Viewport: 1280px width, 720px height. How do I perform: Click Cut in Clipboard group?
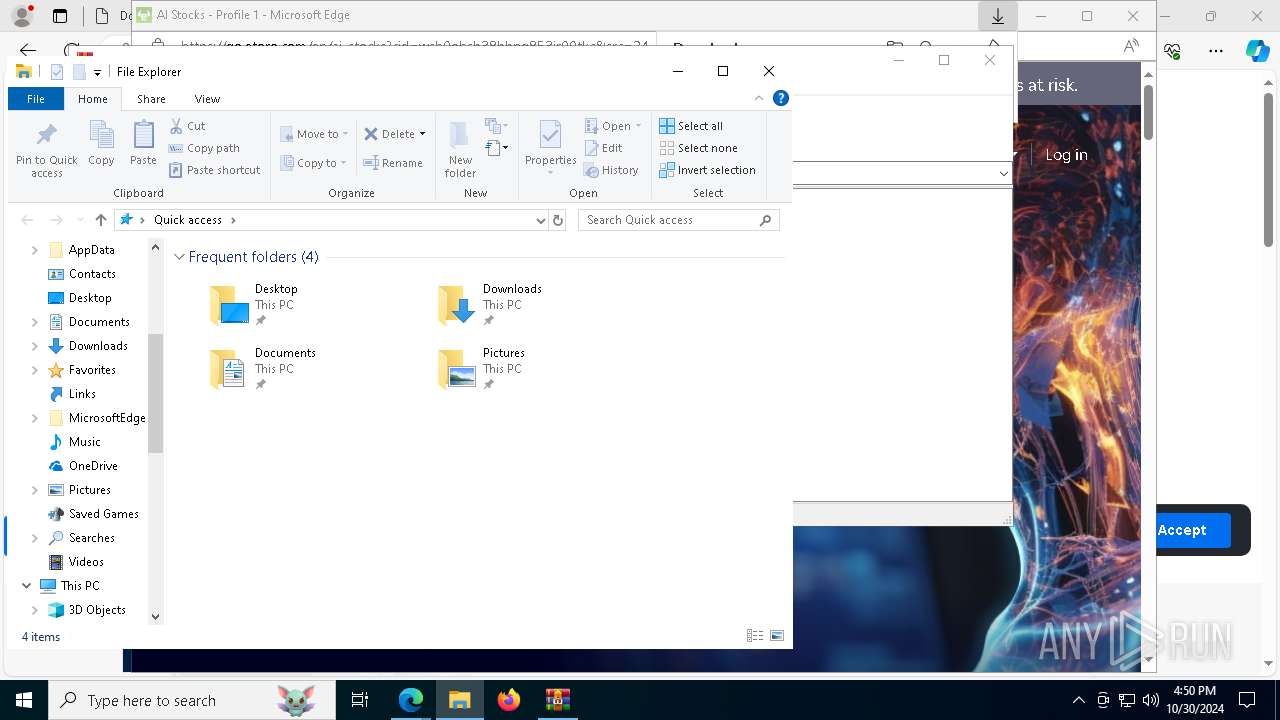(187, 126)
